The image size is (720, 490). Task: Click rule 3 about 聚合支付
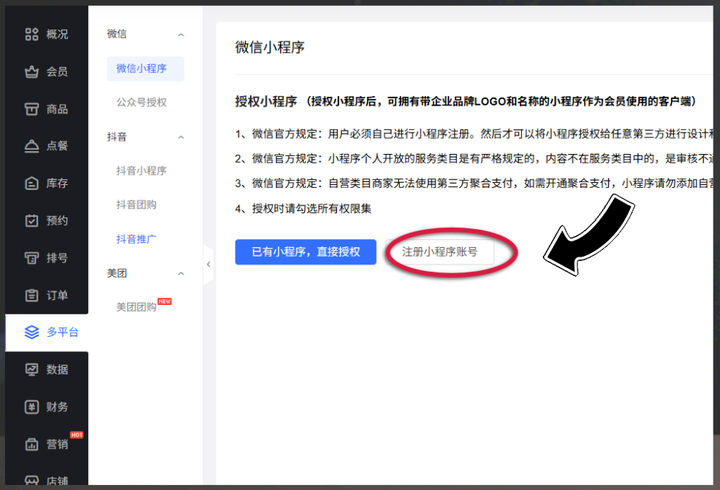[474, 184]
